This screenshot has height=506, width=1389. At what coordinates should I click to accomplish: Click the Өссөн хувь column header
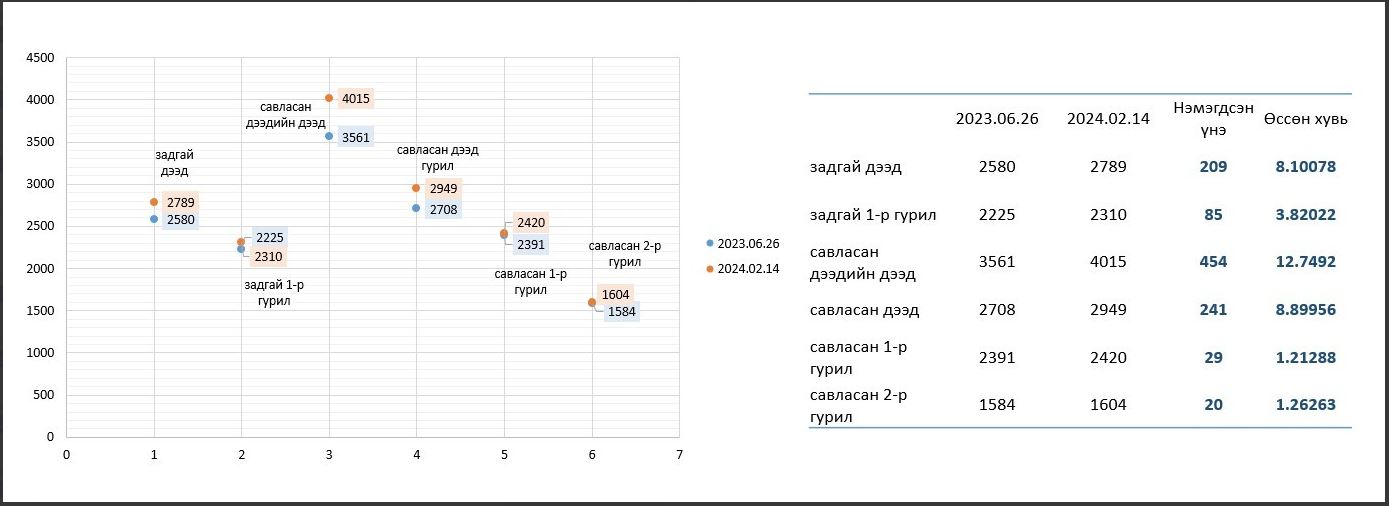pos(1305,118)
